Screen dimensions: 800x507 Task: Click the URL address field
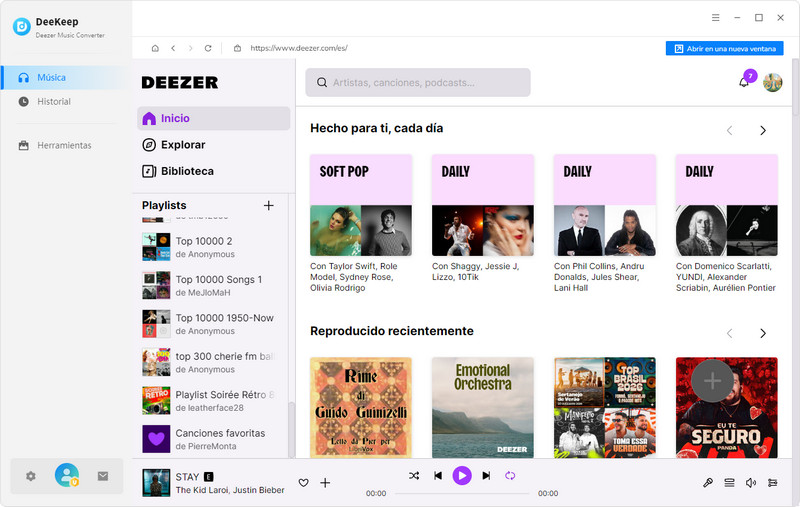tap(299, 48)
